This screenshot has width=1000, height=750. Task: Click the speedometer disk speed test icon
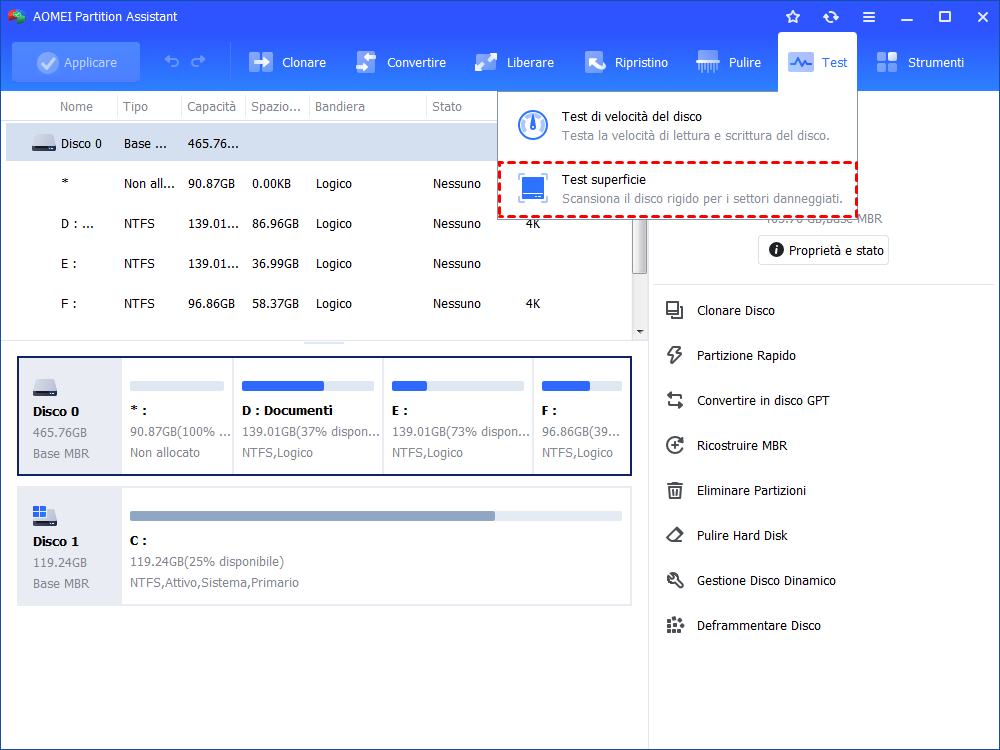[x=533, y=125]
